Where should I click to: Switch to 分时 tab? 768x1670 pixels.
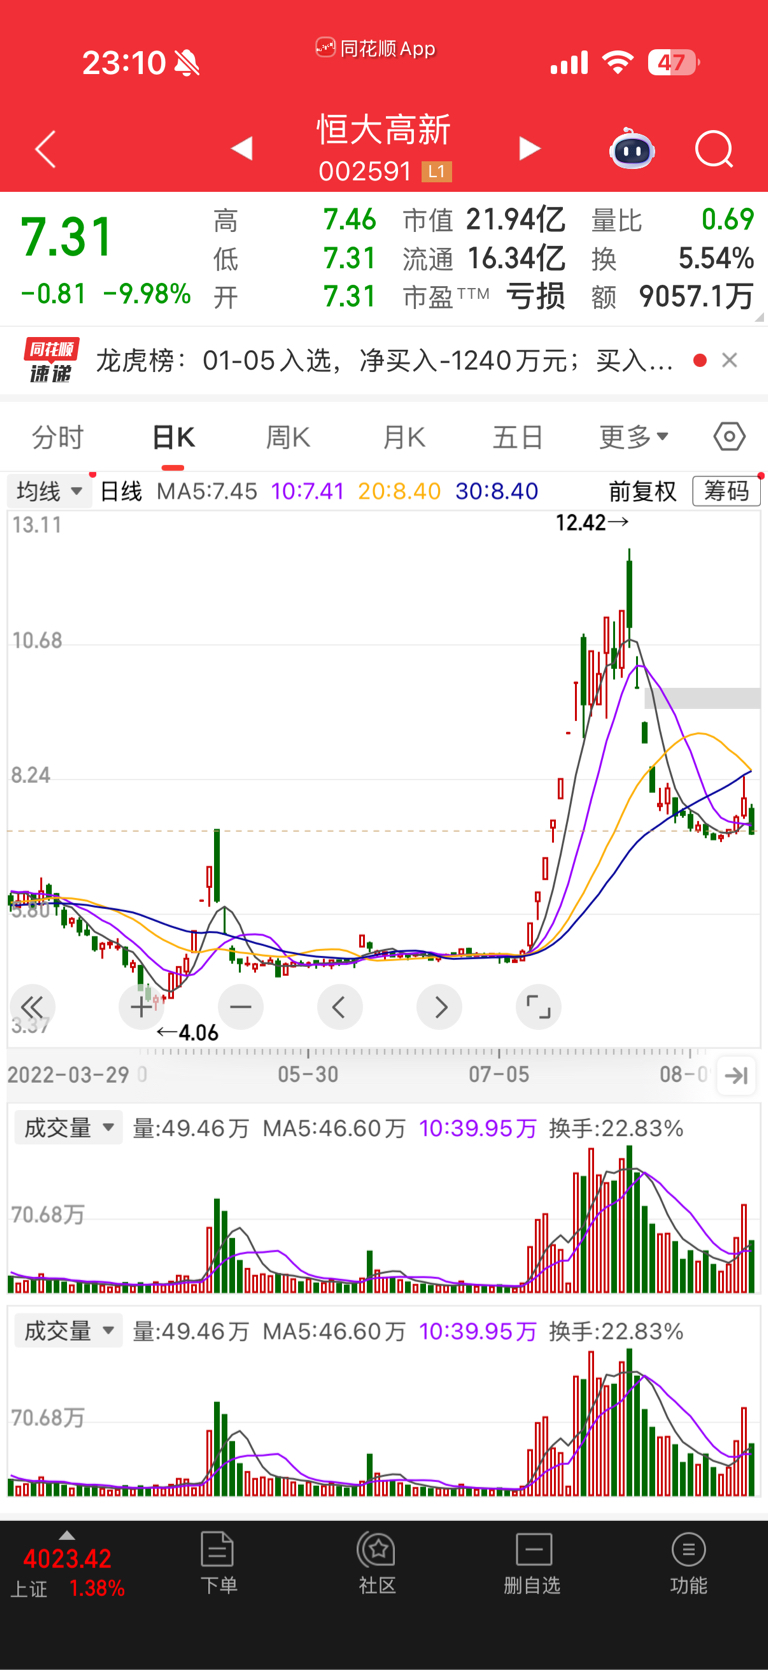(58, 438)
